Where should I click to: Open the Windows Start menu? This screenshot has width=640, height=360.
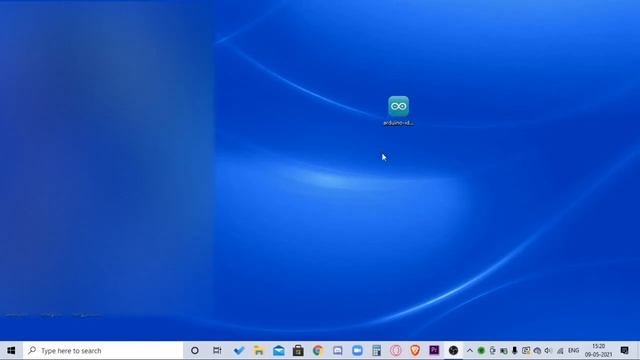click(x=11, y=350)
